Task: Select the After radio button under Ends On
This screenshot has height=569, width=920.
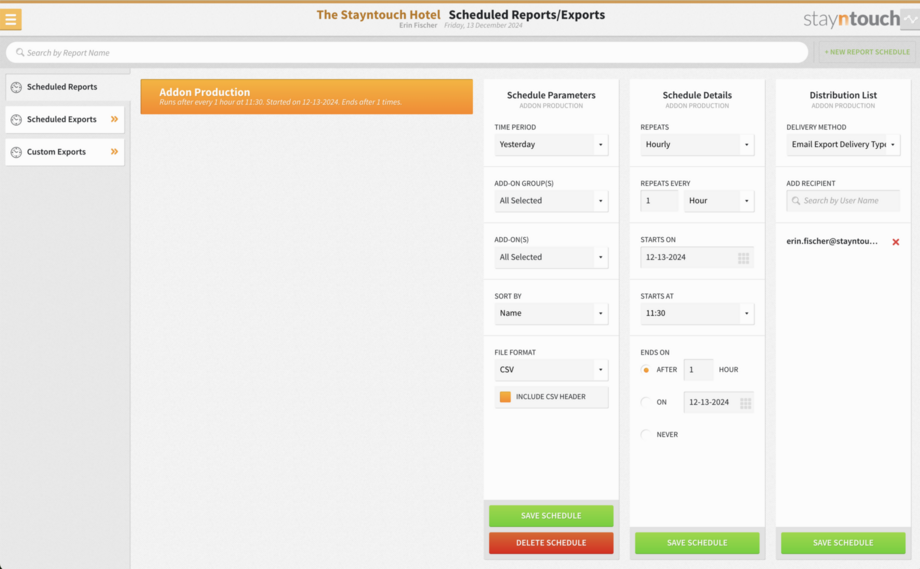Action: [x=646, y=370]
